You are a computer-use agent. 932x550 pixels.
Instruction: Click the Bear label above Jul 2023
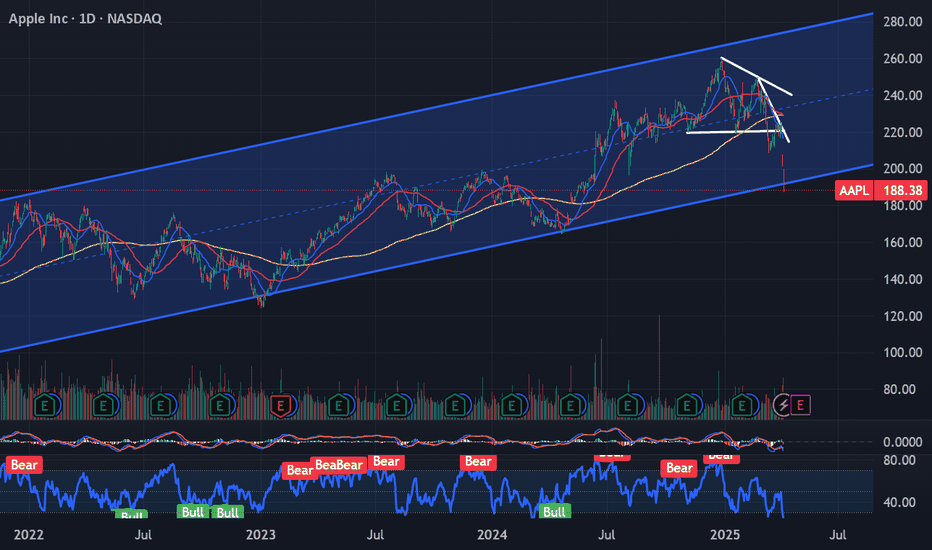386,461
